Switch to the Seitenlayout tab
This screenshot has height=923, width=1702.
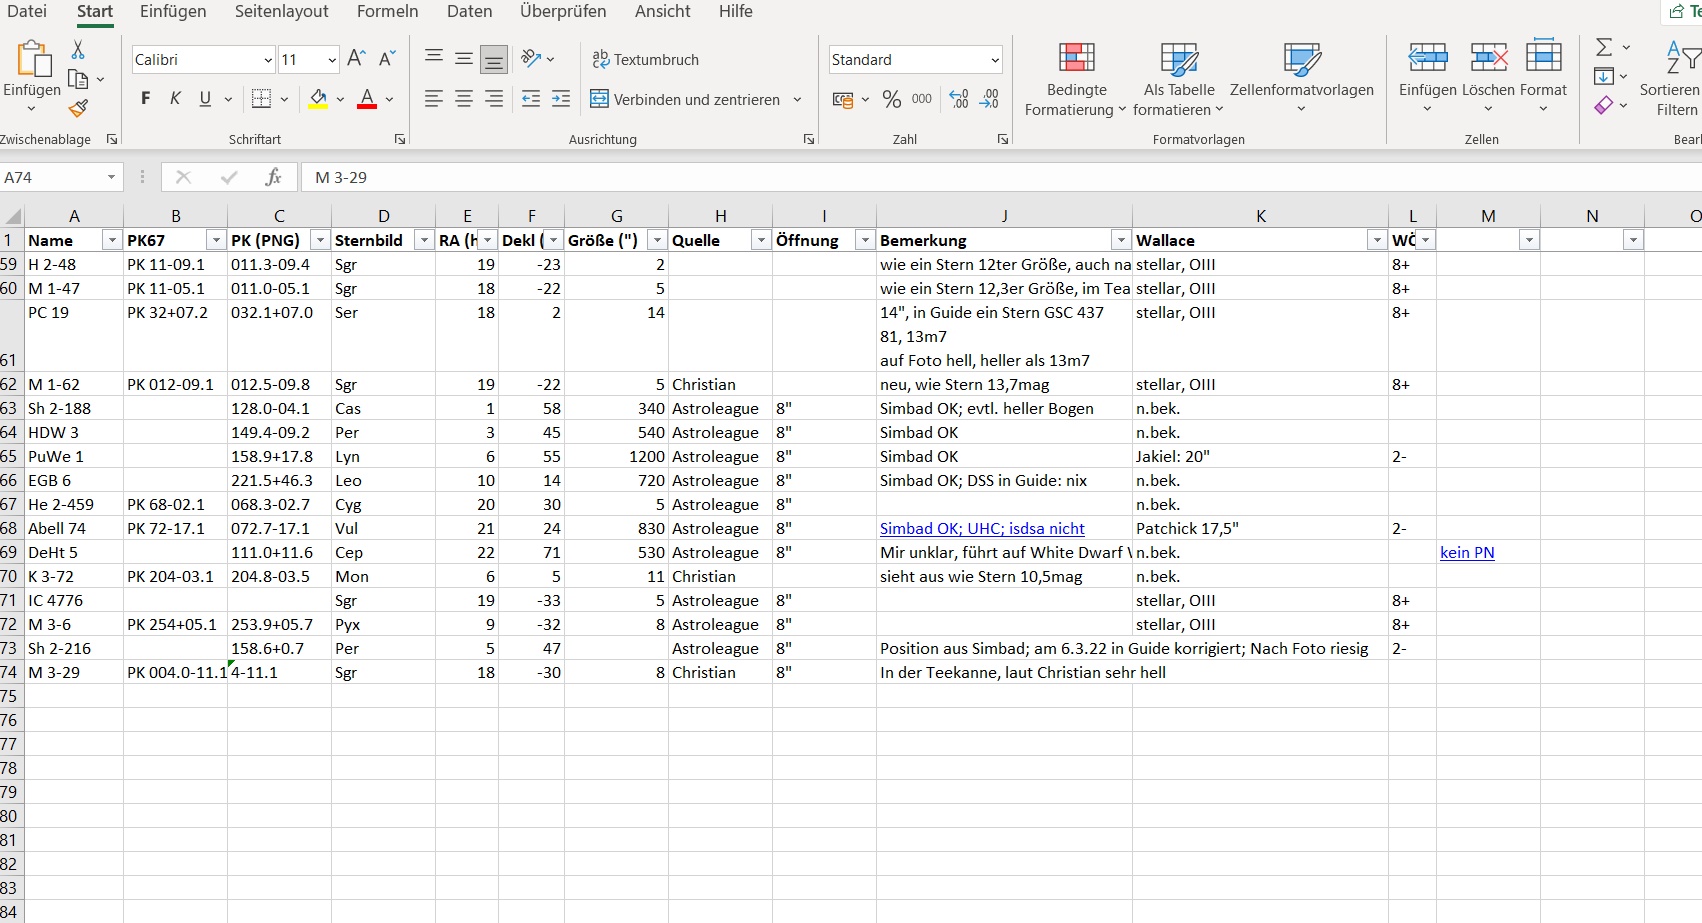[282, 11]
